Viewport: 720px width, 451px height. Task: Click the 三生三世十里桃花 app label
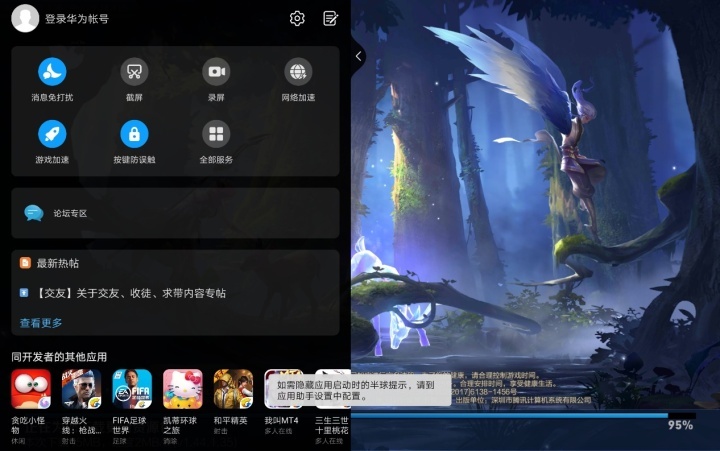tap(332, 425)
